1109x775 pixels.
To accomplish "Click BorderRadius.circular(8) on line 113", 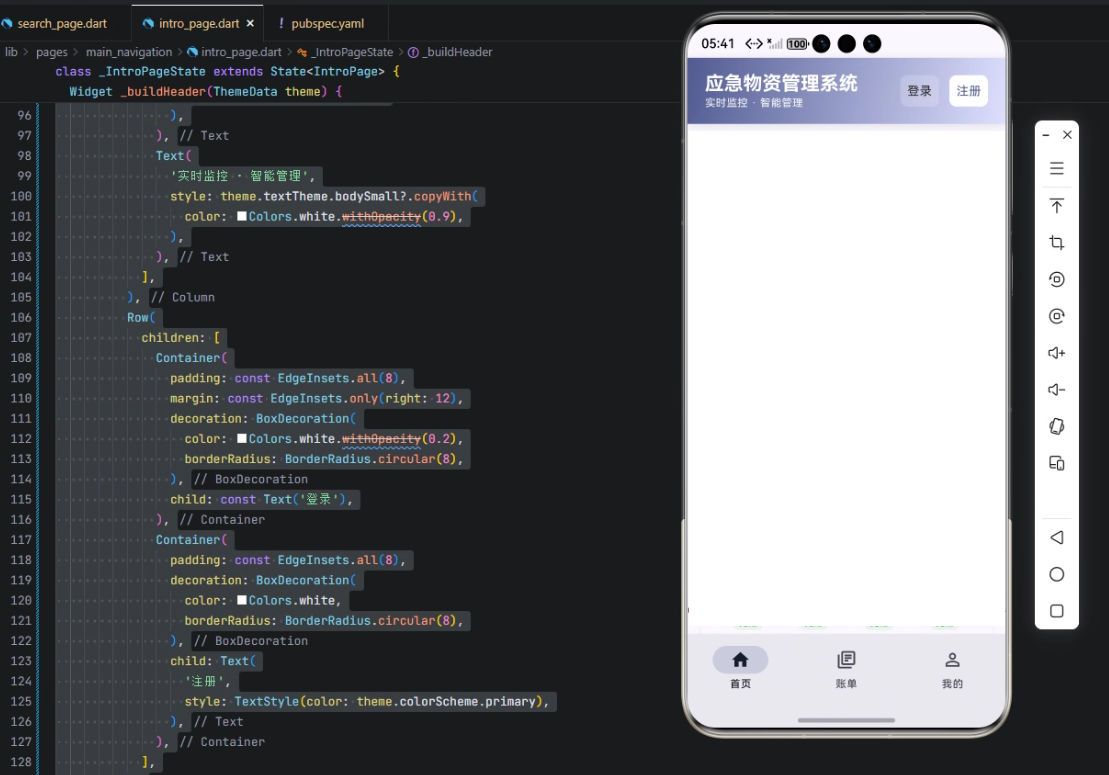I will [x=371, y=459].
